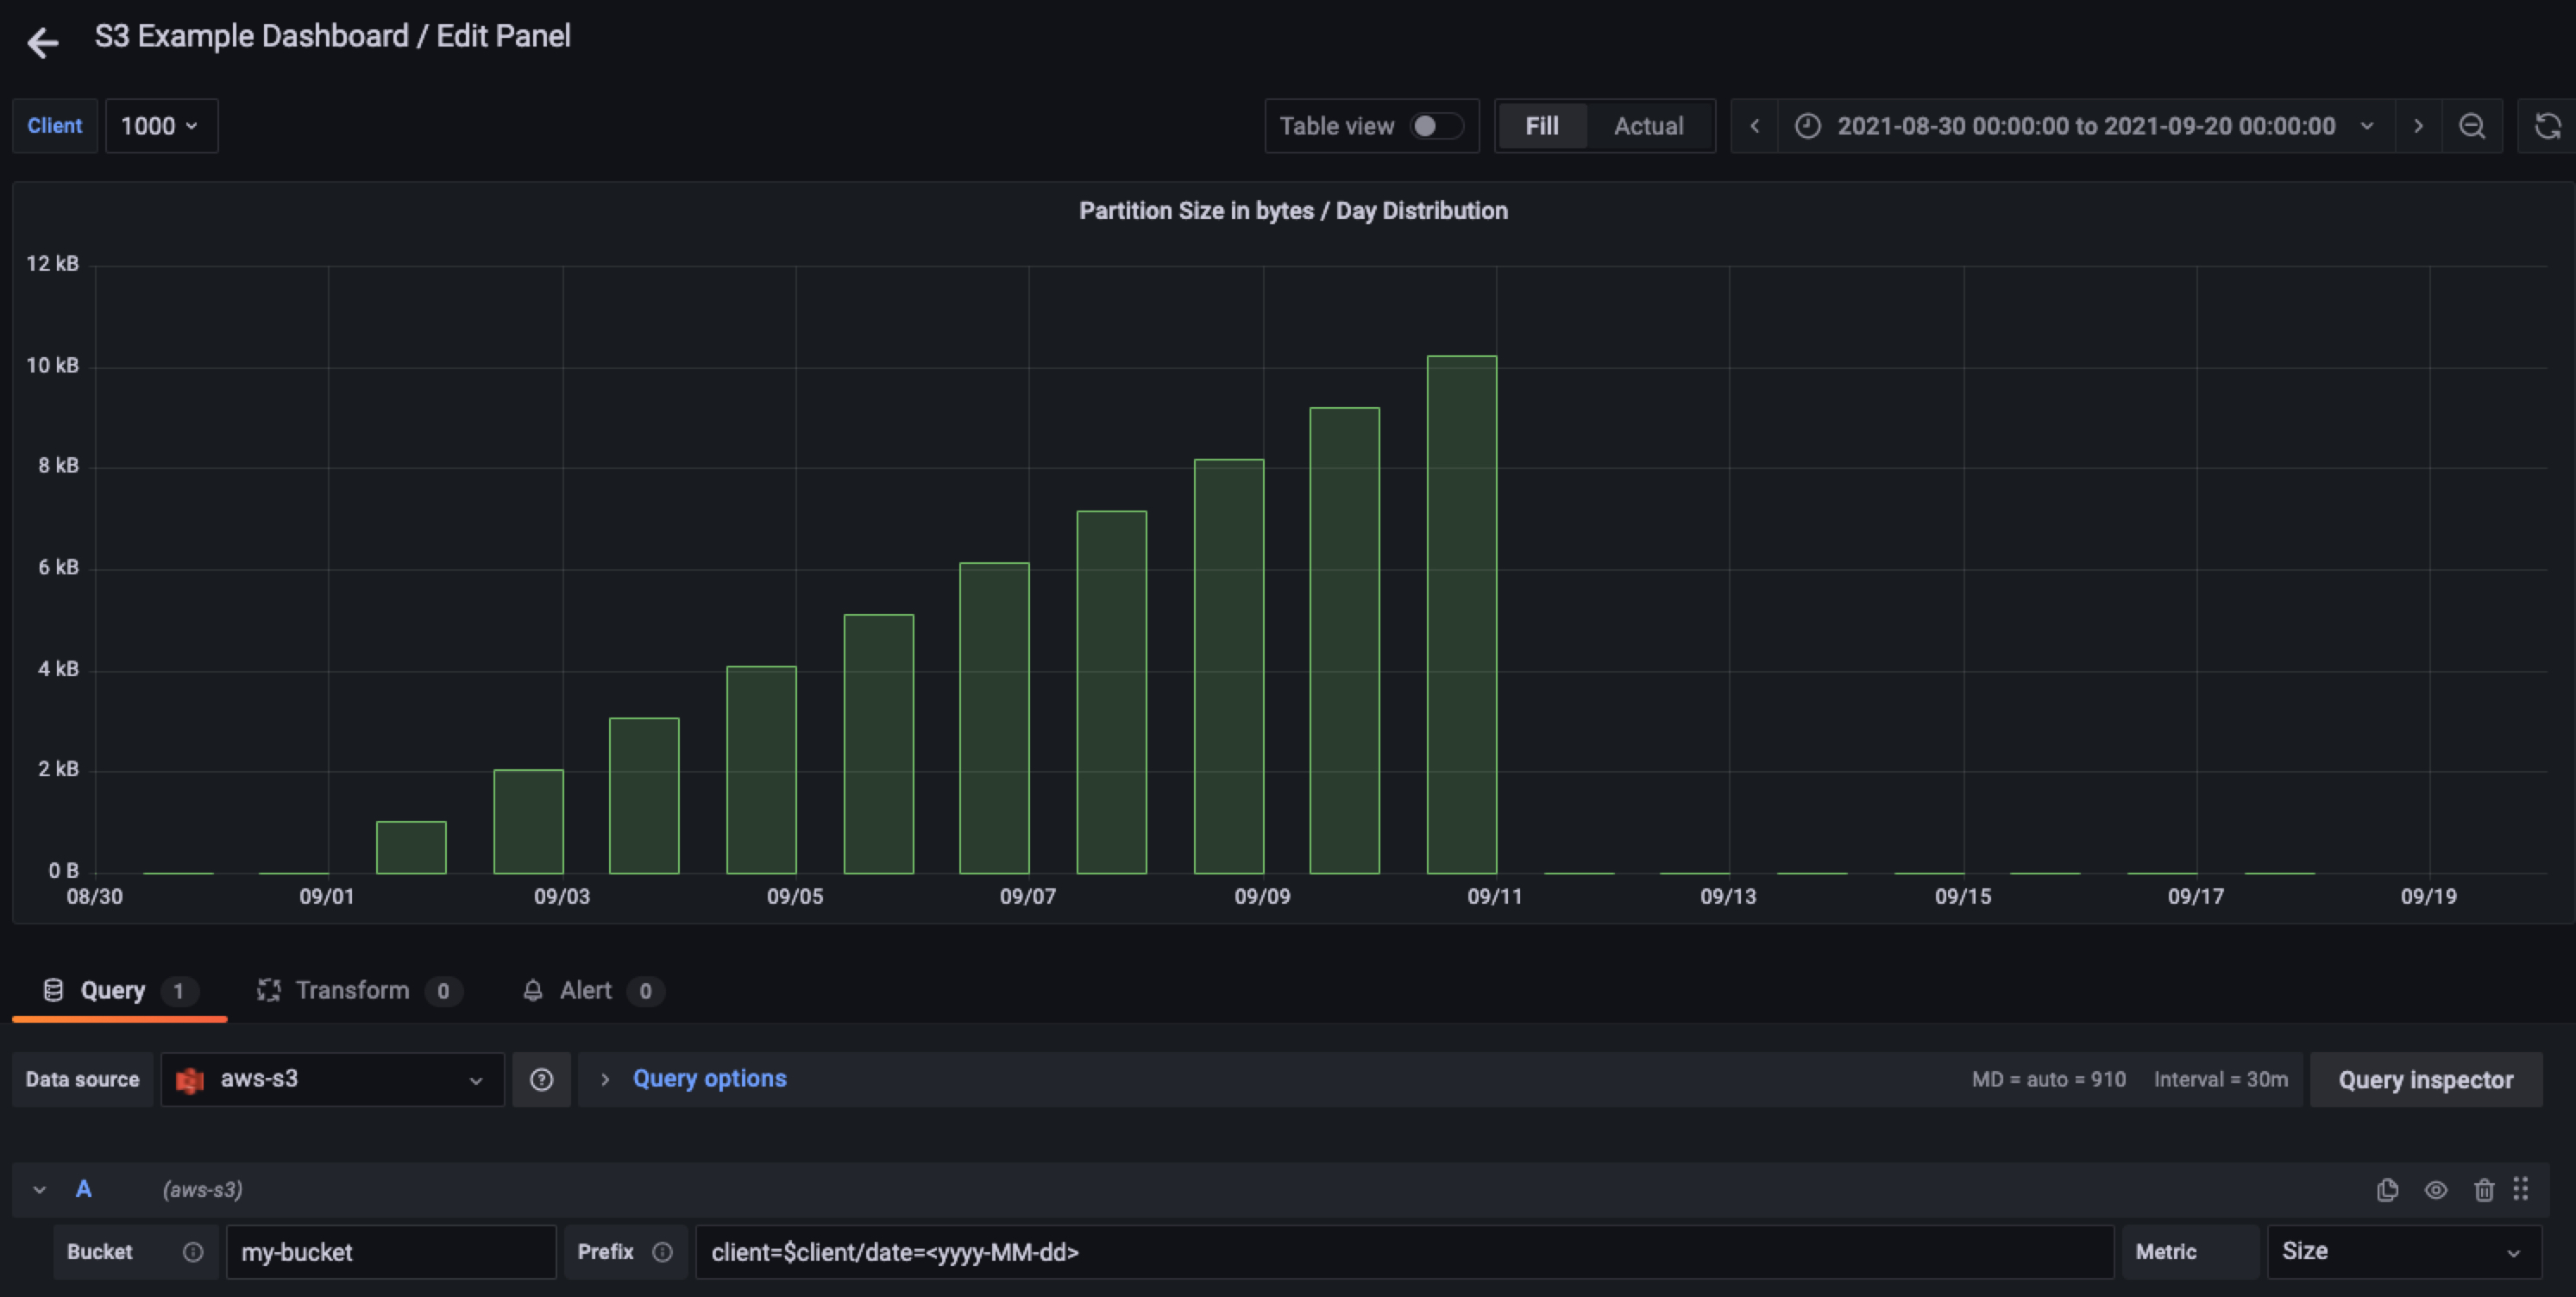The height and width of the screenshot is (1297, 2576).
Task: Click the back arrow to exit Edit Panel
Action: pos(42,42)
